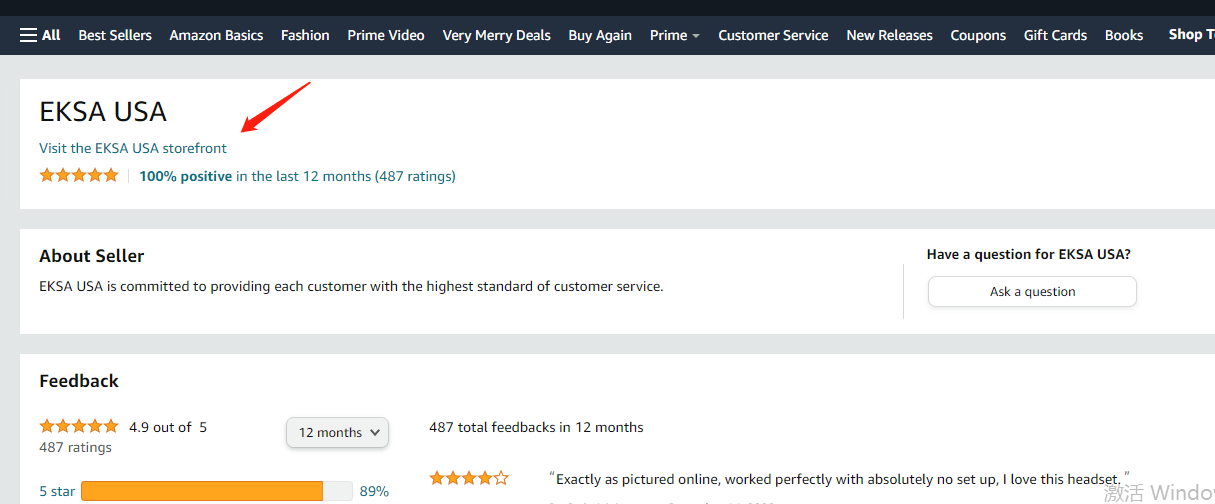
Task: Click the EKSA USA seller name heading
Action: (x=103, y=111)
